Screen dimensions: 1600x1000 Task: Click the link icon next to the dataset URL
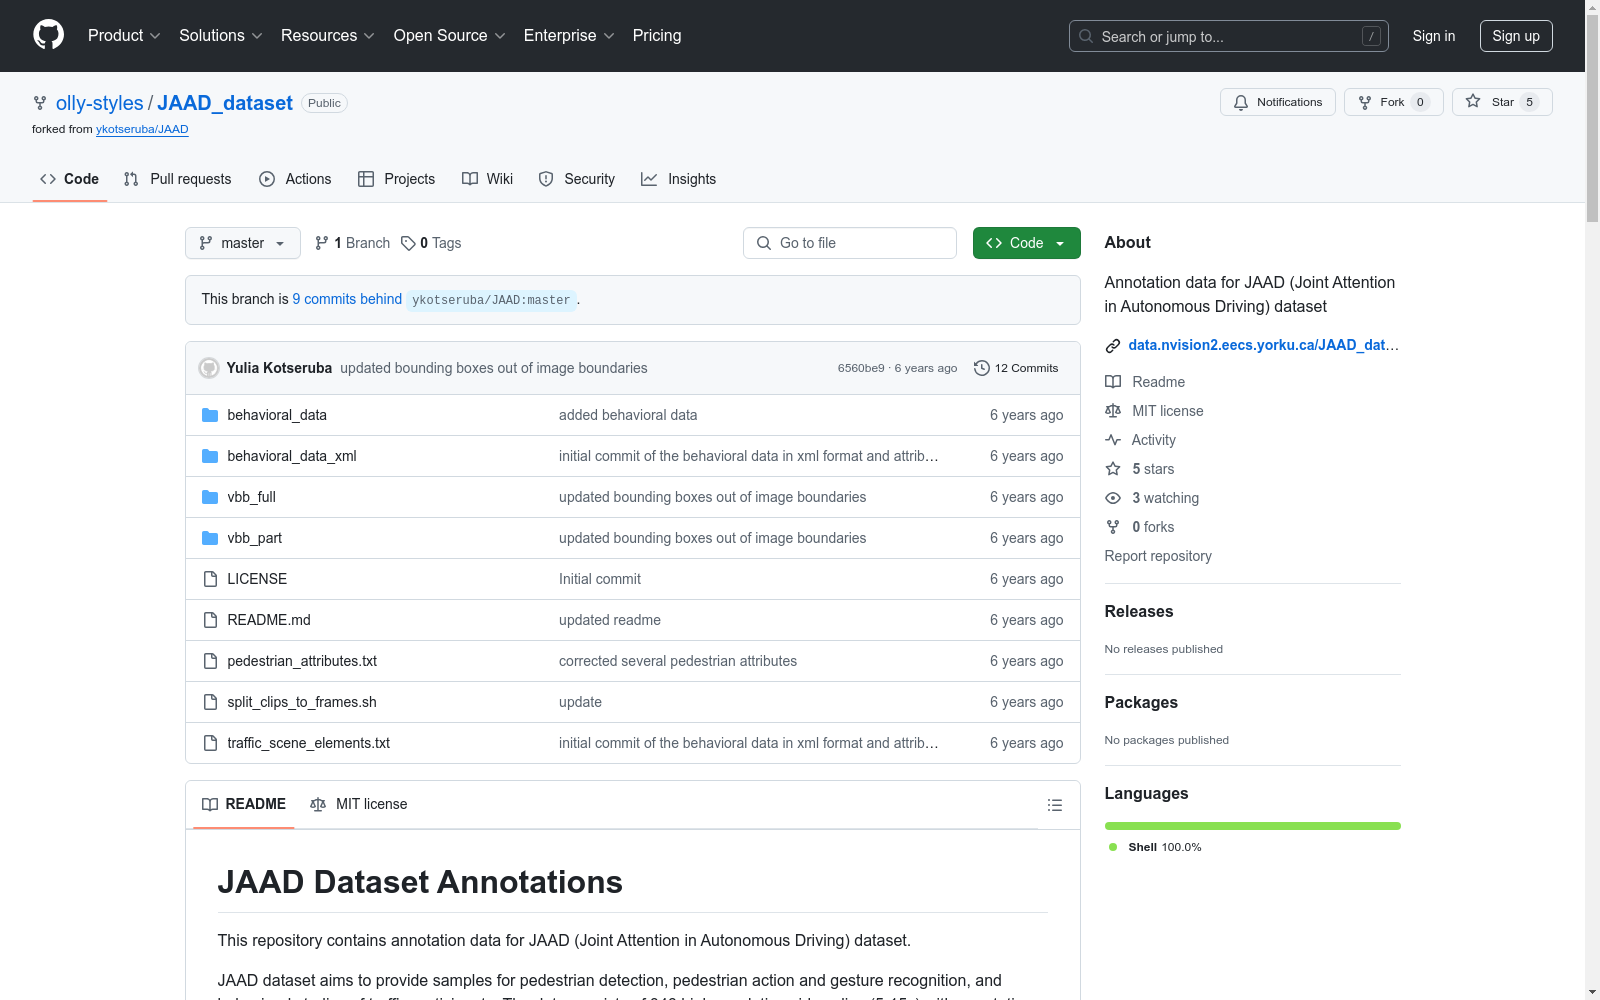click(x=1112, y=346)
